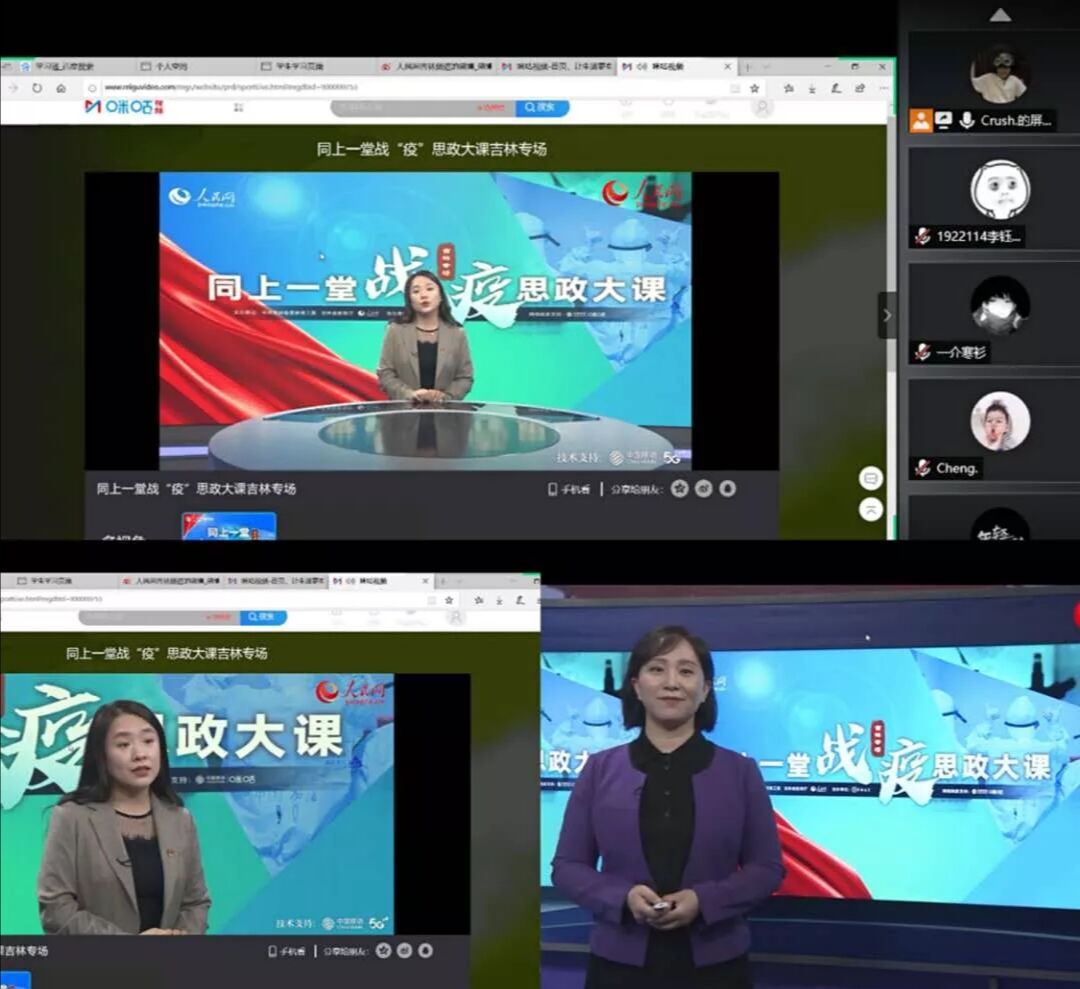This screenshot has height=989, width=1080.
Task: Click 手机看 link under the upper video
Action: [x=569, y=489]
